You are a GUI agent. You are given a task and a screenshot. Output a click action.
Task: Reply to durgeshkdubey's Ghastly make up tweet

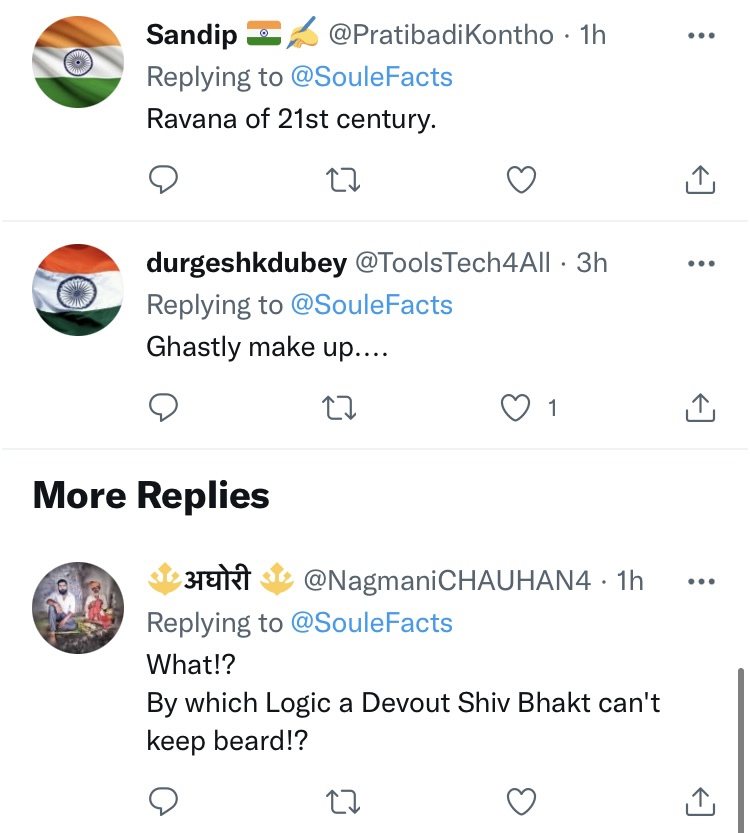pyautogui.click(x=163, y=407)
